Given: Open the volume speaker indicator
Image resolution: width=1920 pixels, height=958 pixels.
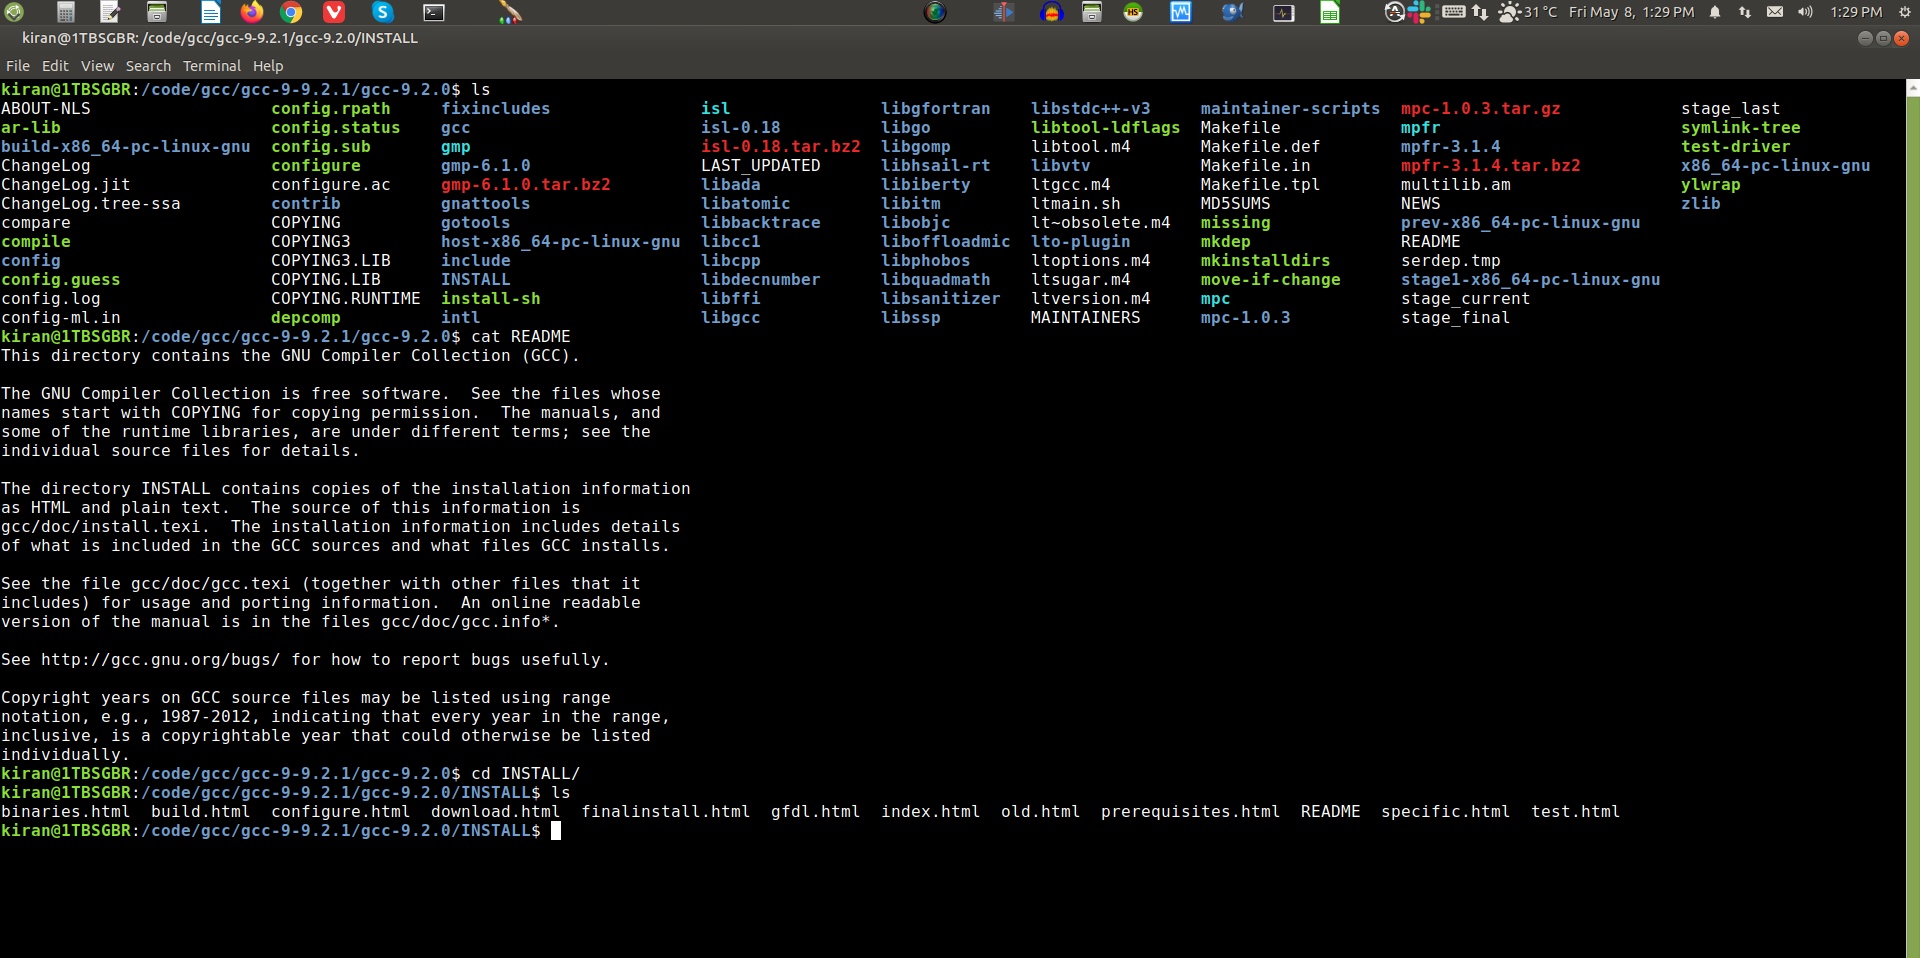Looking at the screenshot, I should (1805, 12).
